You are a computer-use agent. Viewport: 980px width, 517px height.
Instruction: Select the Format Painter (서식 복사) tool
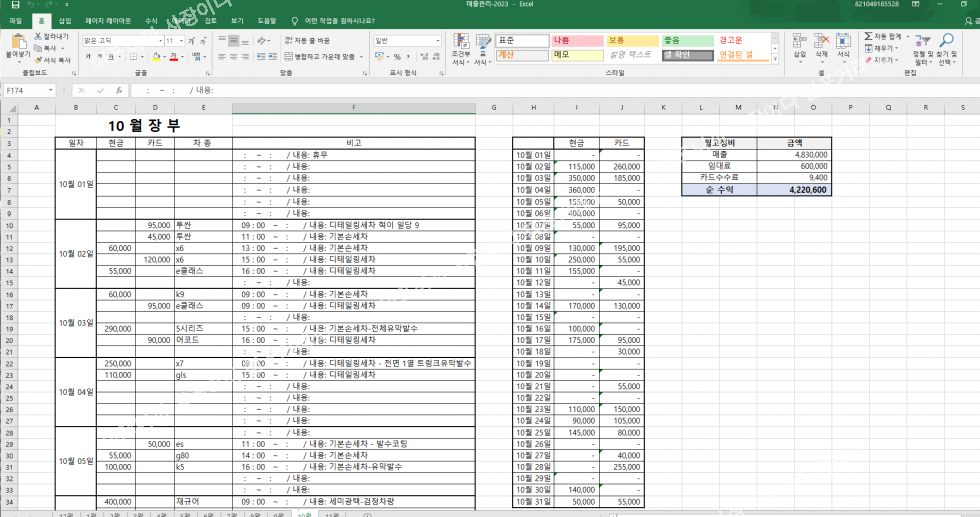tap(39, 60)
